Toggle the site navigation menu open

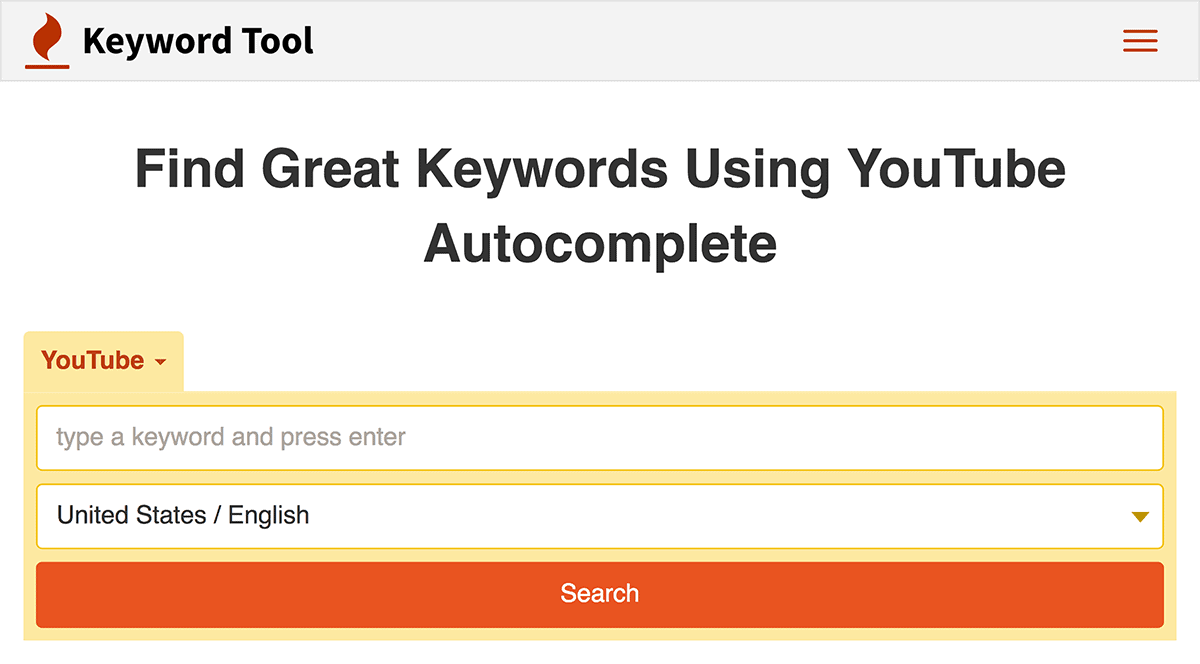1140,41
